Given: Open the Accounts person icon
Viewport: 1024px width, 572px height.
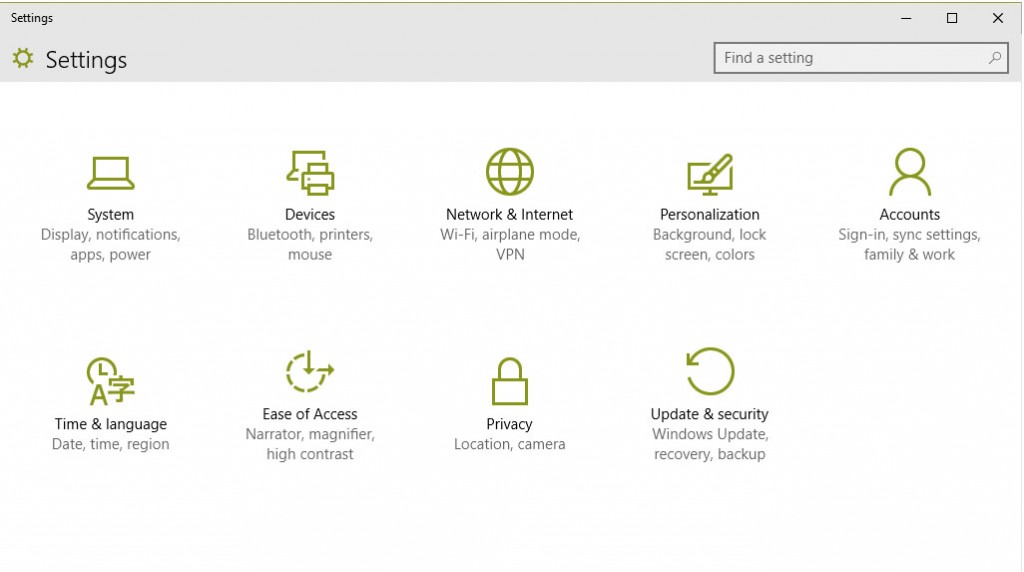Looking at the screenshot, I should click(910, 172).
